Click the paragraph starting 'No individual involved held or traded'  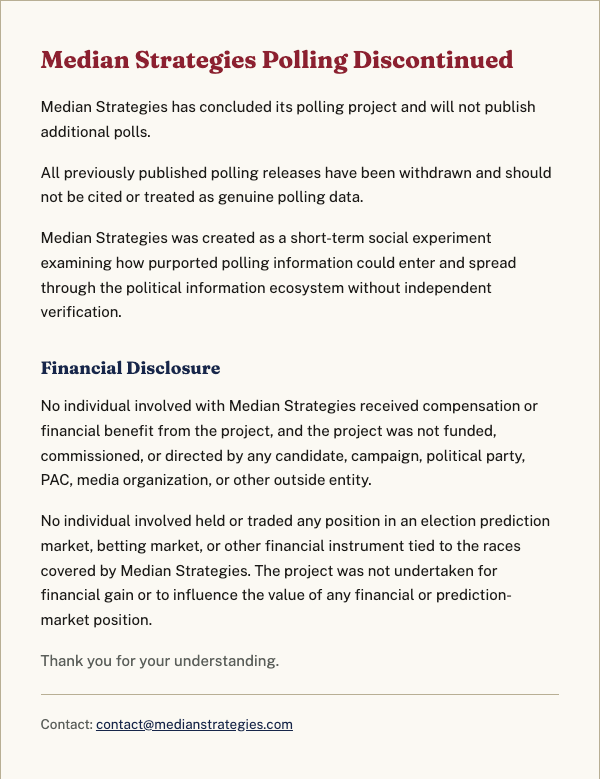(295, 570)
